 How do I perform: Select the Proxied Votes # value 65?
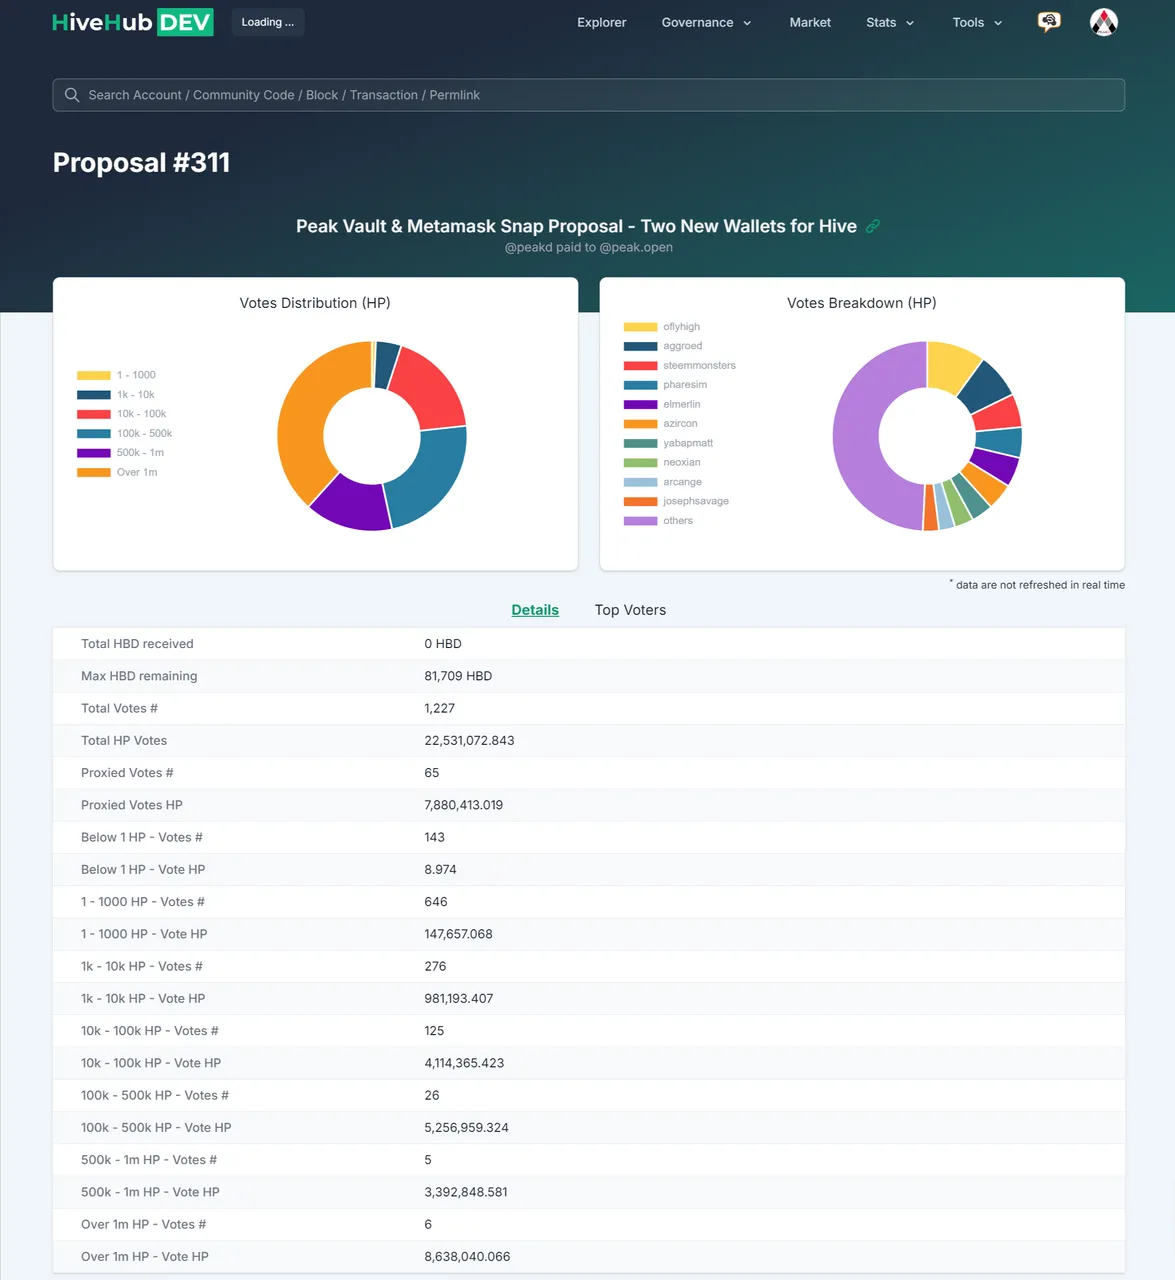[432, 773]
